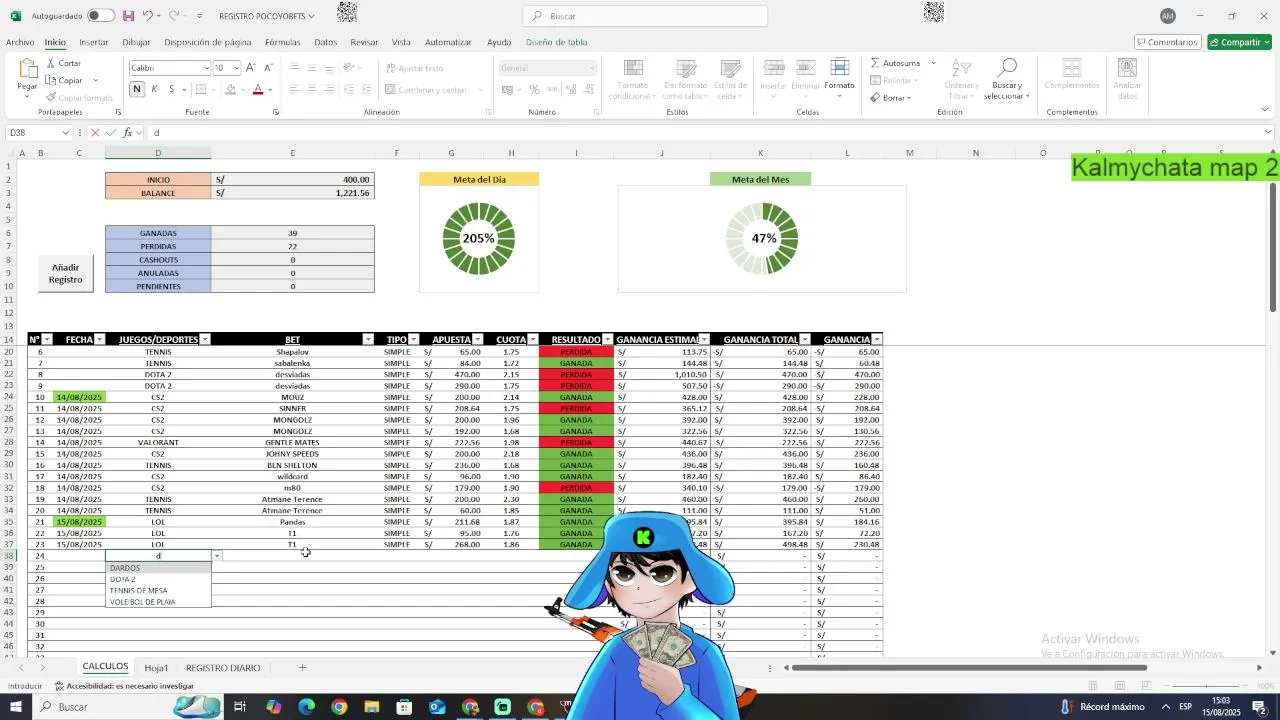1280x720 pixels.
Task: Click the Save diskette icon in title bar
Action: 128,16
